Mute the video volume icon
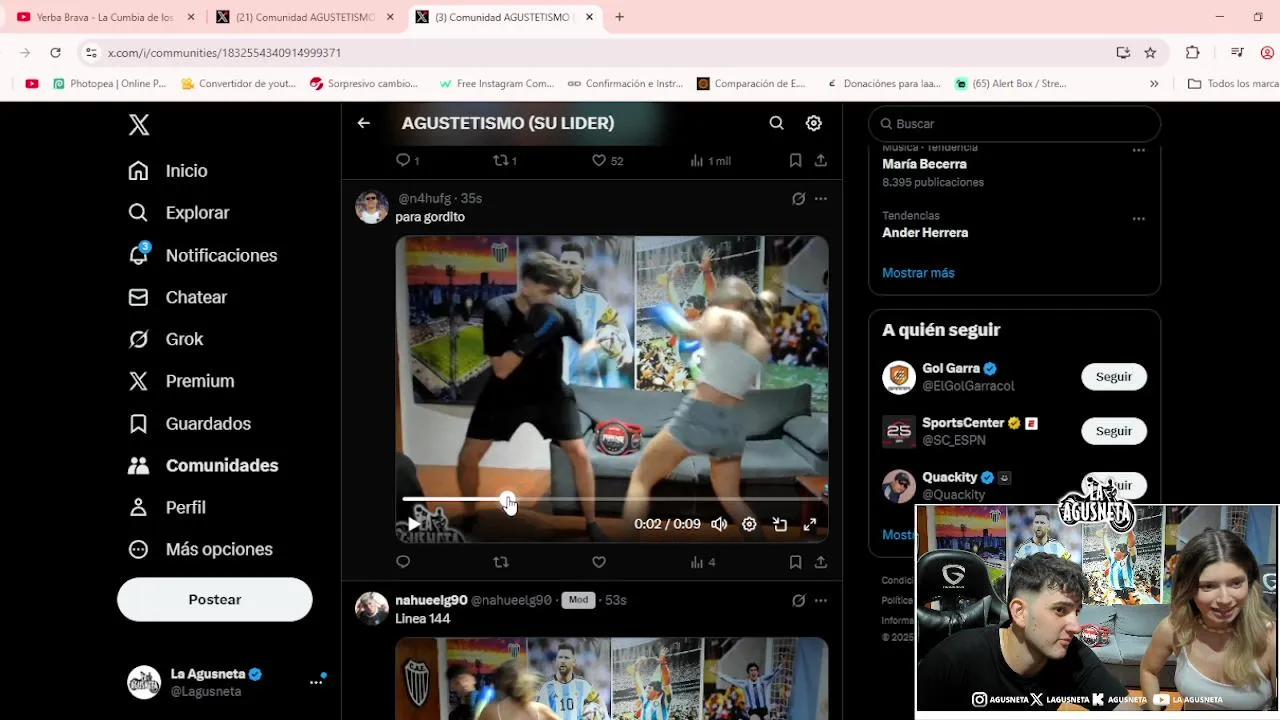 pos(719,524)
